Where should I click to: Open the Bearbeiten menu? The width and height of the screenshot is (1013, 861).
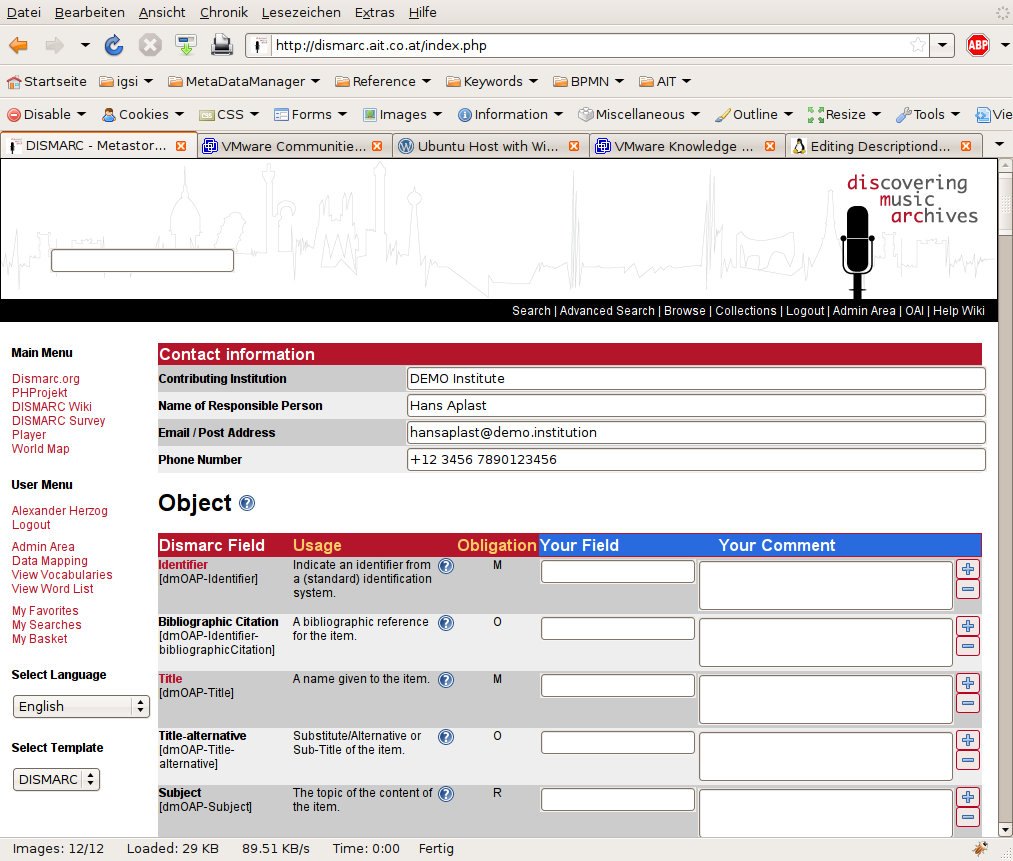coord(90,12)
